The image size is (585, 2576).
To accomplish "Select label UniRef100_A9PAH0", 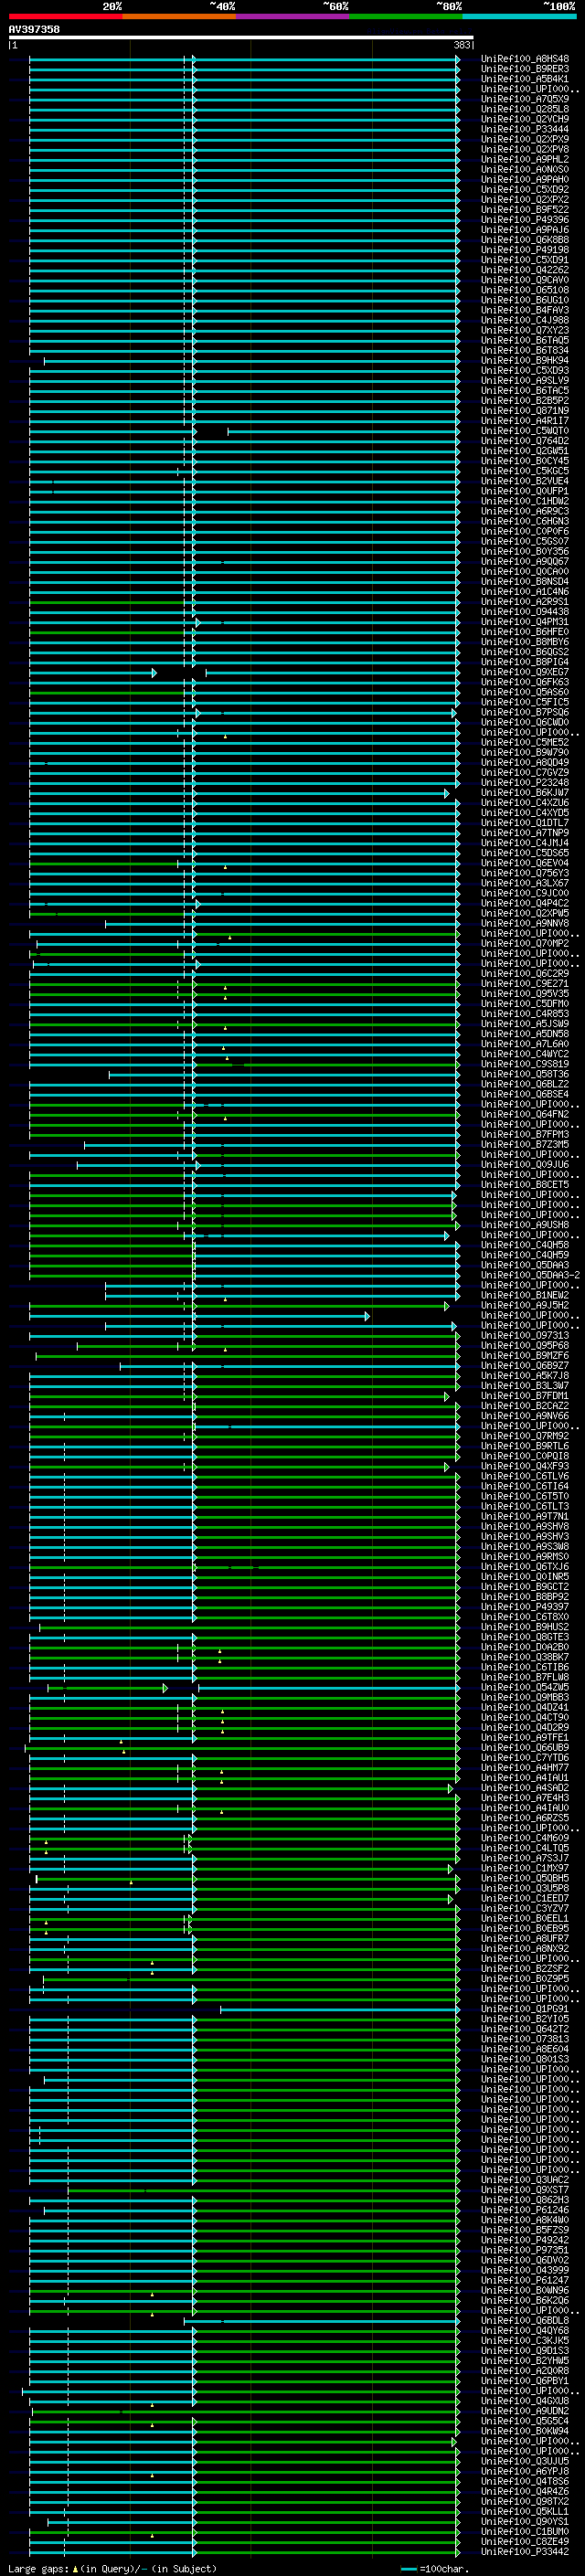I will pos(525,179).
